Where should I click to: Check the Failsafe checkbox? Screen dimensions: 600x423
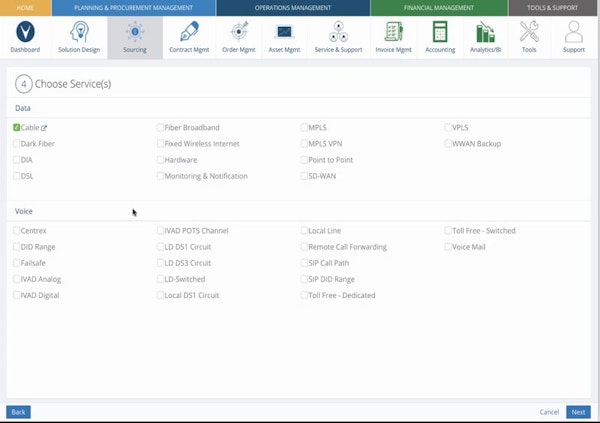coord(16,263)
